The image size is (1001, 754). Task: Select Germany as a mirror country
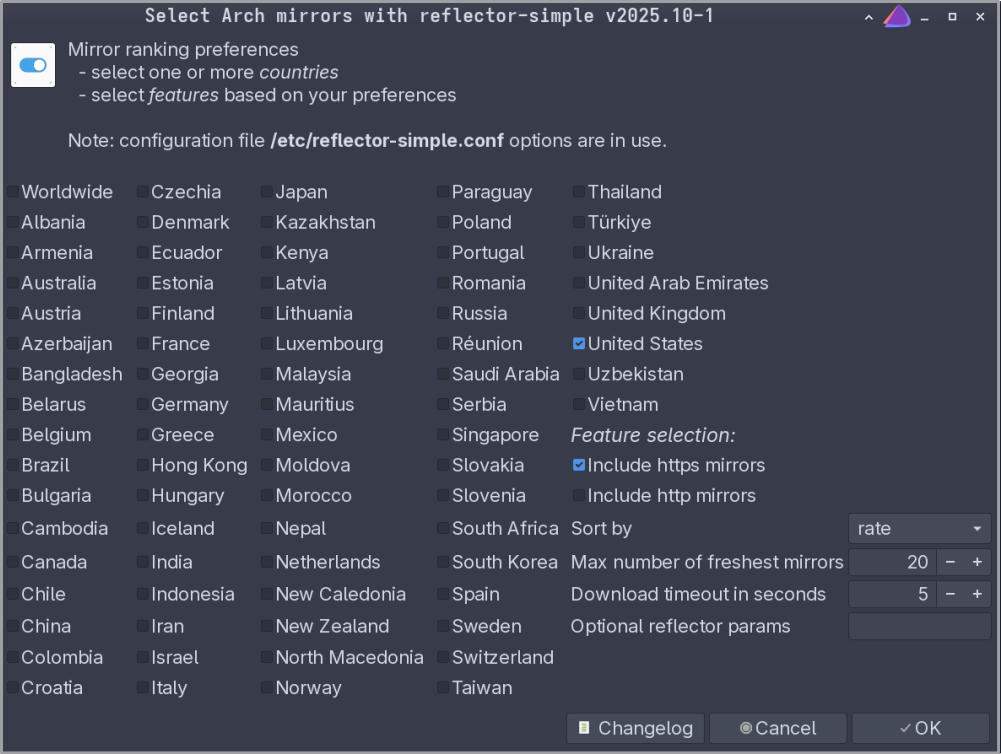pyautogui.click(x=143, y=404)
